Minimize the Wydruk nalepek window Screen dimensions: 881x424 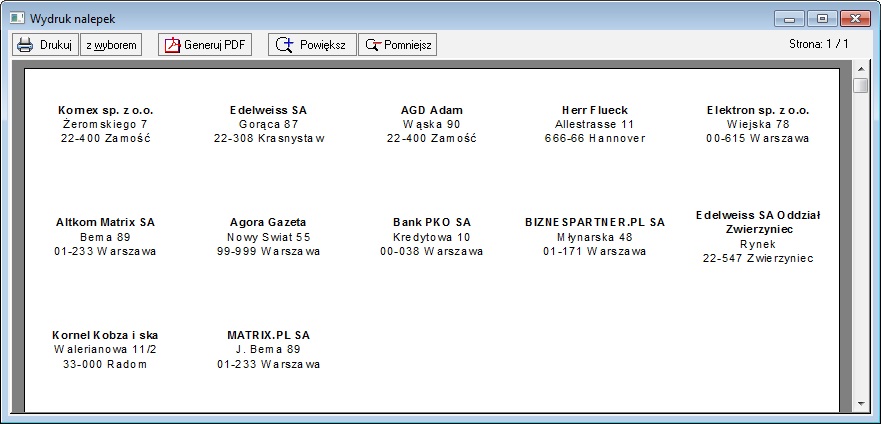click(789, 19)
